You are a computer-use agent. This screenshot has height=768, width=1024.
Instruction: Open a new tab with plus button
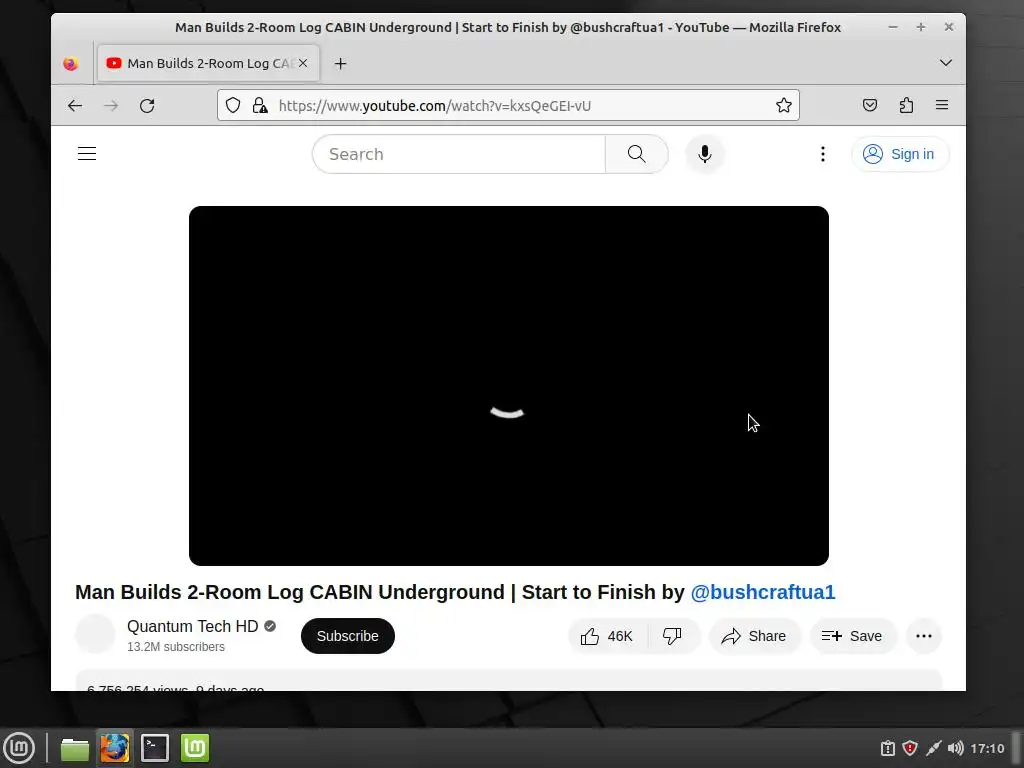point(340,63)
